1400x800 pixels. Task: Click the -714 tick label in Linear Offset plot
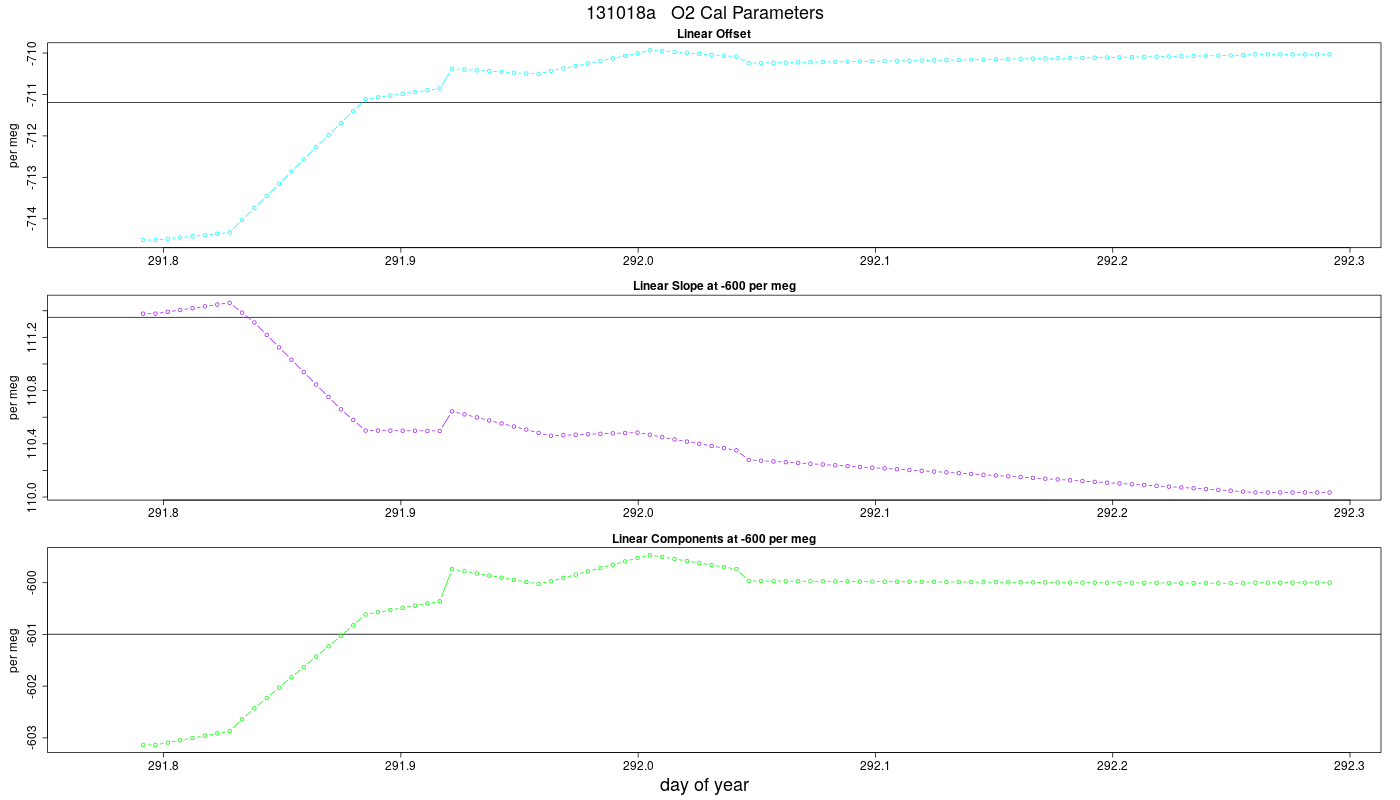[x=32, y=219]
